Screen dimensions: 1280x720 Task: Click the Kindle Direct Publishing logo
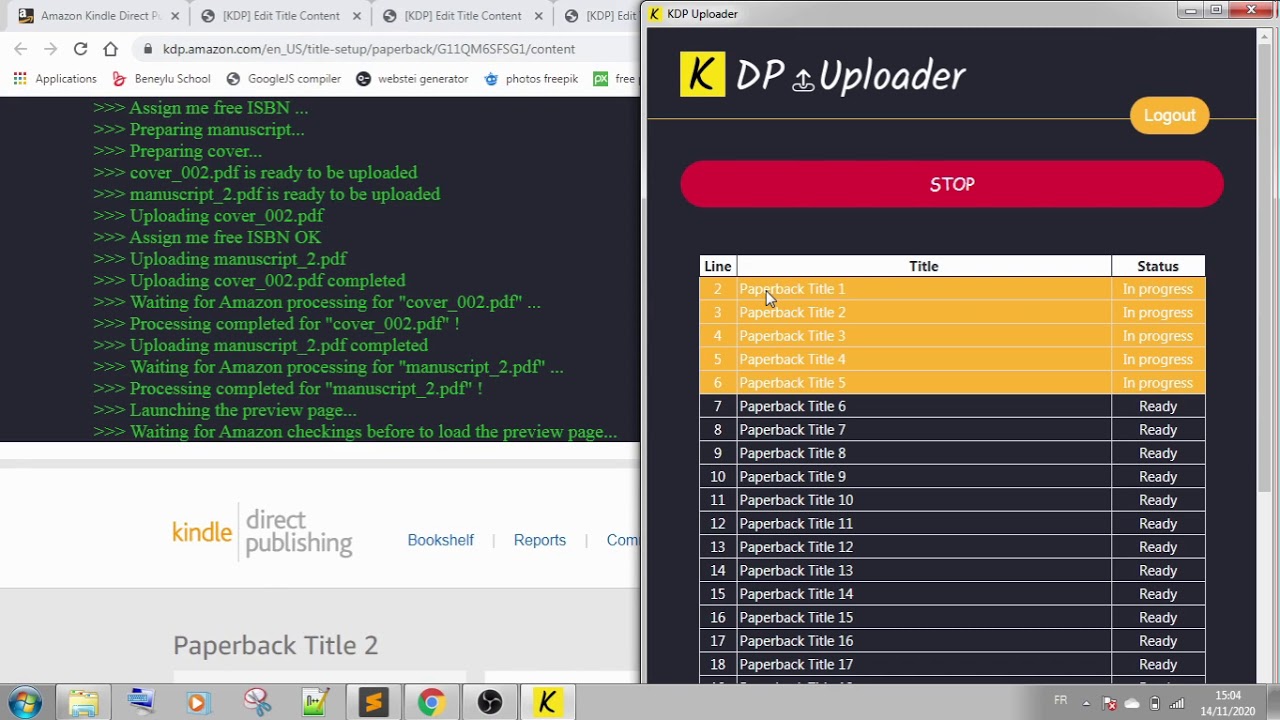(x=262, y=532)
